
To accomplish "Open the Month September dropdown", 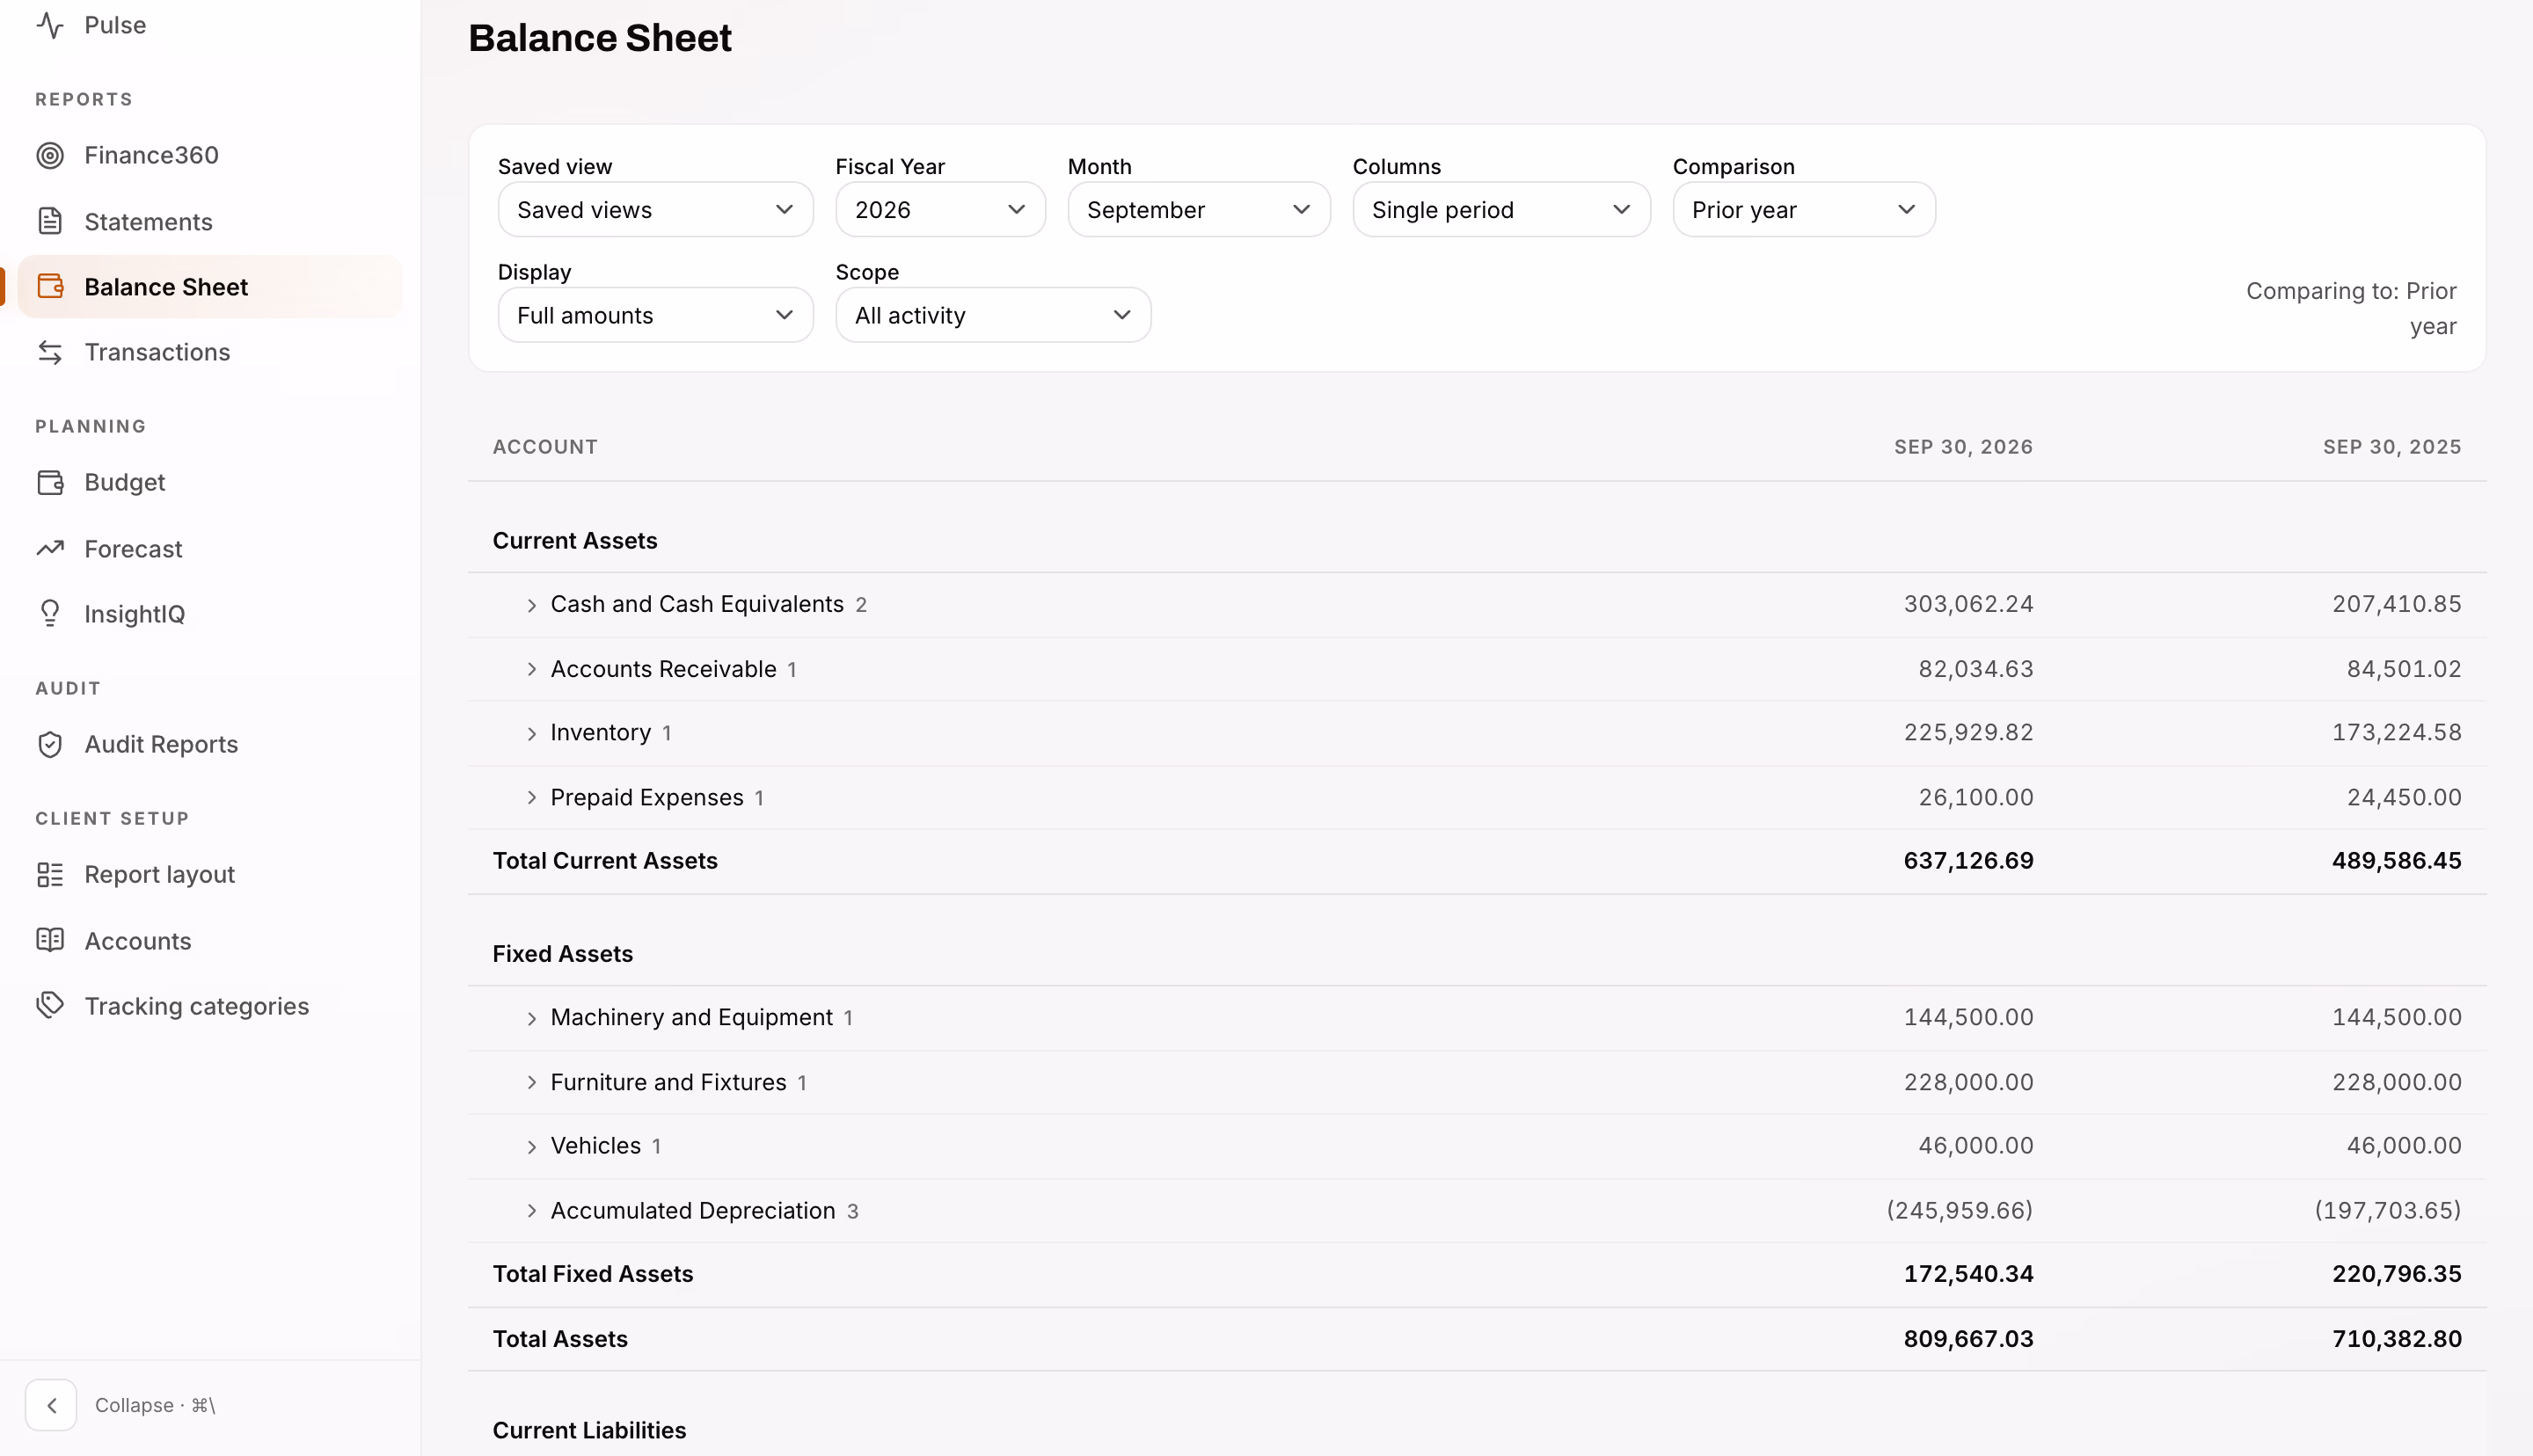I will pyautogui.click(x=1198, y=209).
